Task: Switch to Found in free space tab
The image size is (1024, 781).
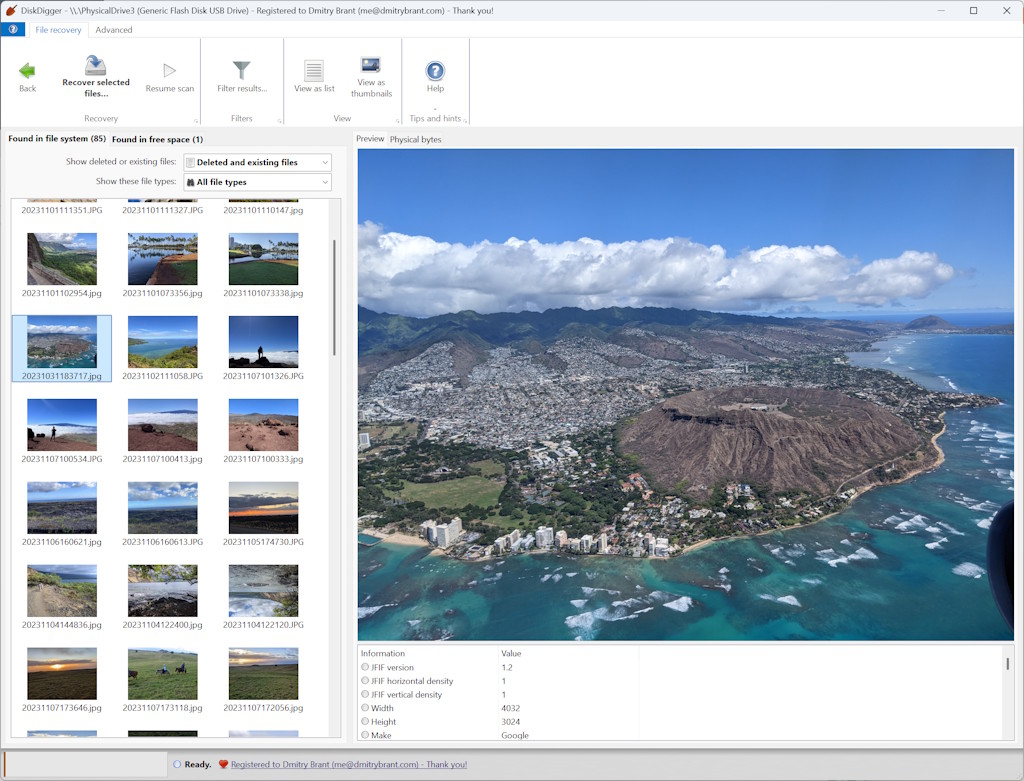Action: (156, 139)
